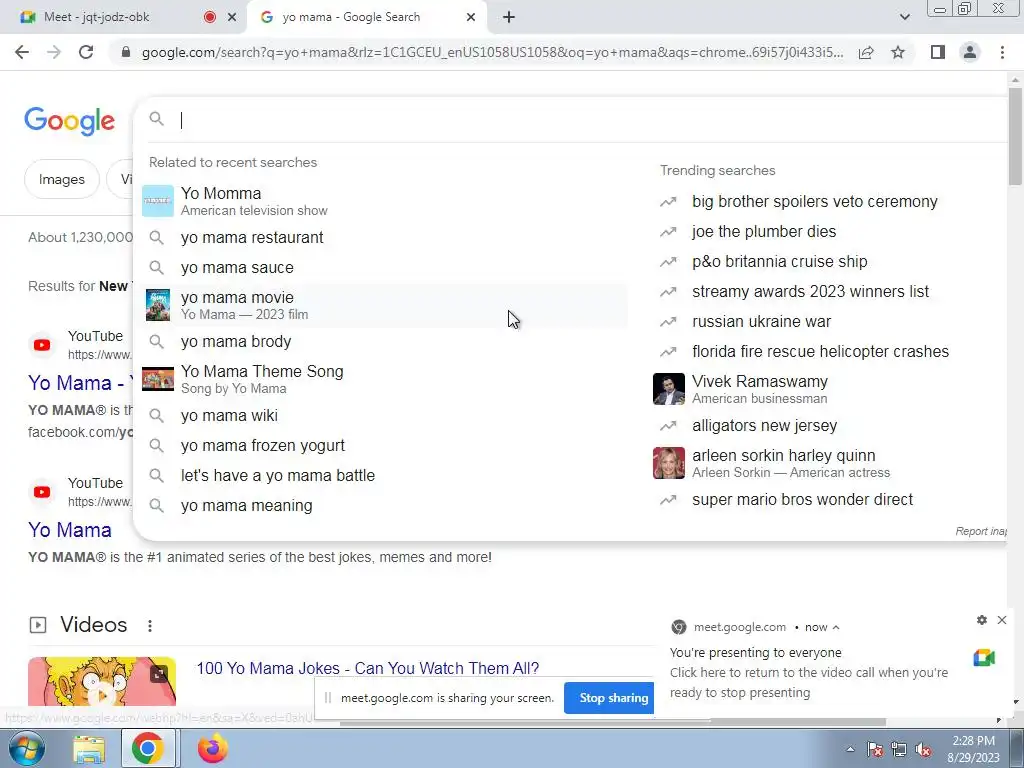Open the Windows Start menu
The image size is (1024, 768).
click(26, 748)
